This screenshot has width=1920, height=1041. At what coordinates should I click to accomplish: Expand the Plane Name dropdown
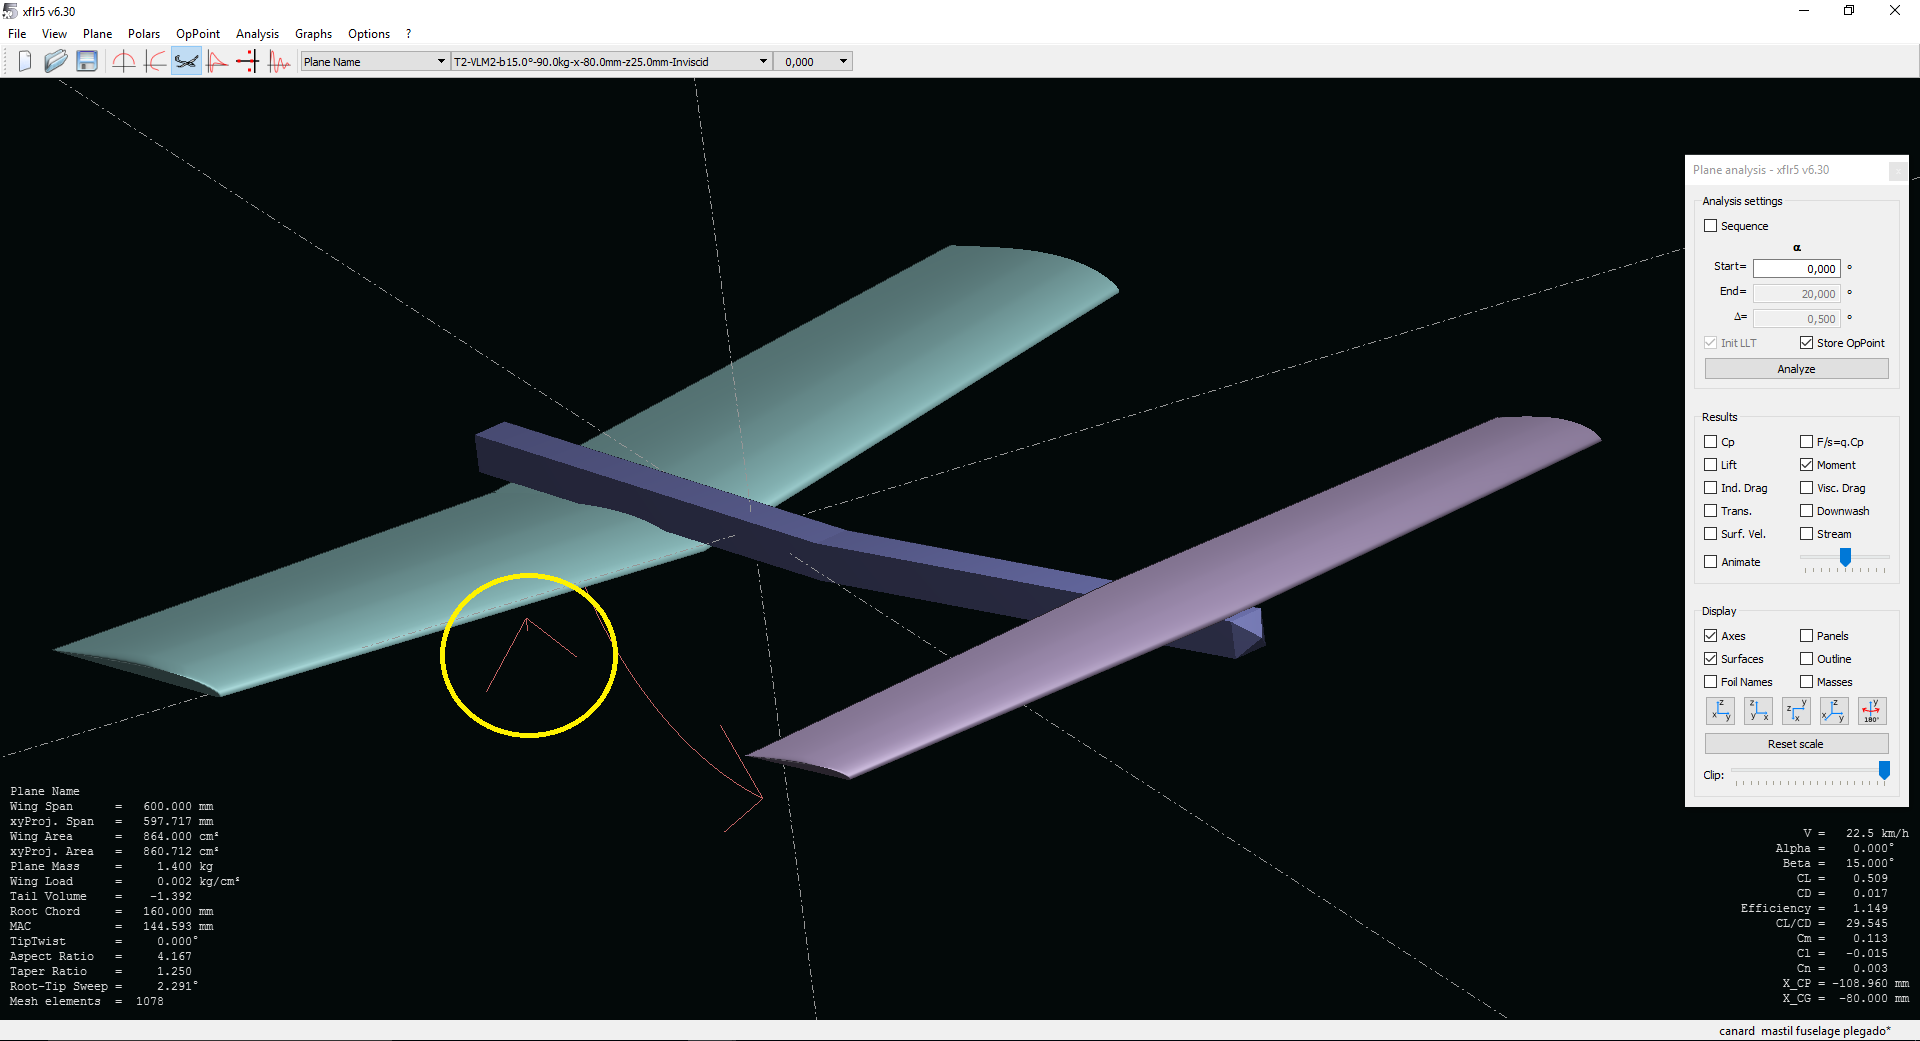coord(374,62)
